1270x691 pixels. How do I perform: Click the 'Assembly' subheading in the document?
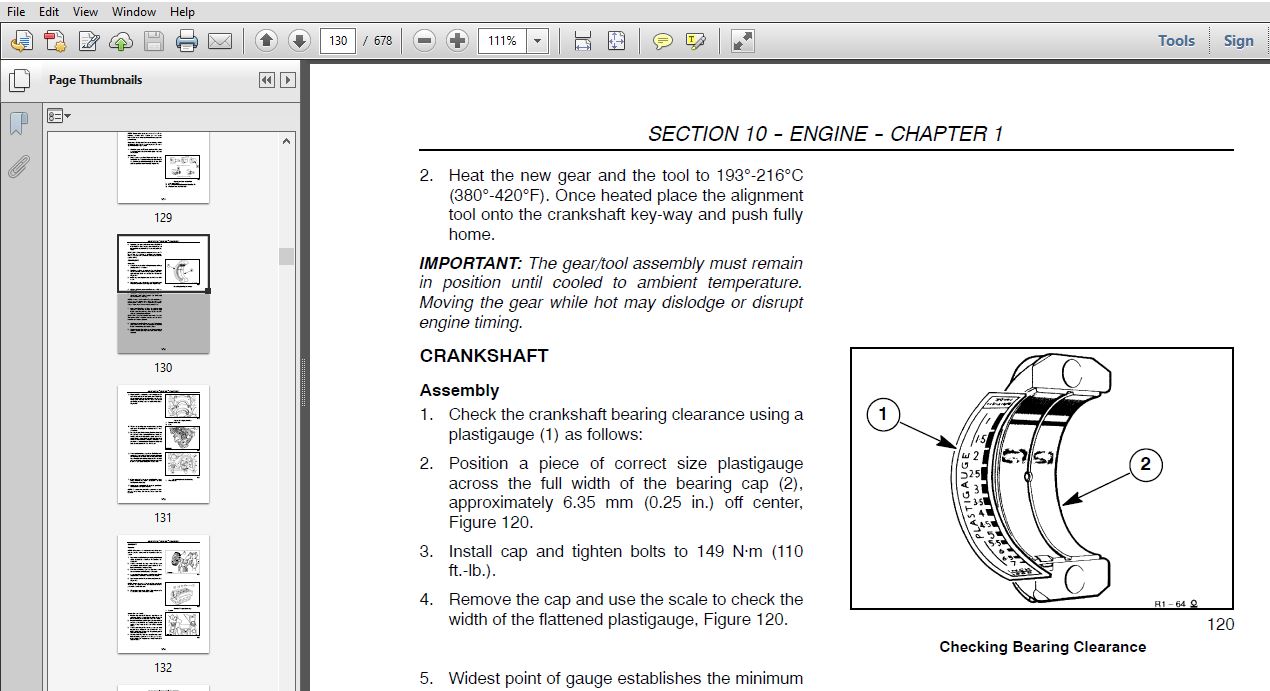(459, 391)
